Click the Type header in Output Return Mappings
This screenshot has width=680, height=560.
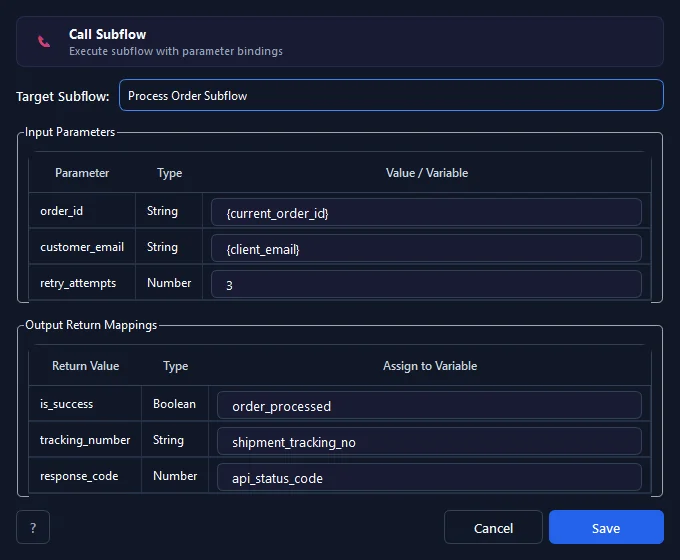[x=175, y=366]
